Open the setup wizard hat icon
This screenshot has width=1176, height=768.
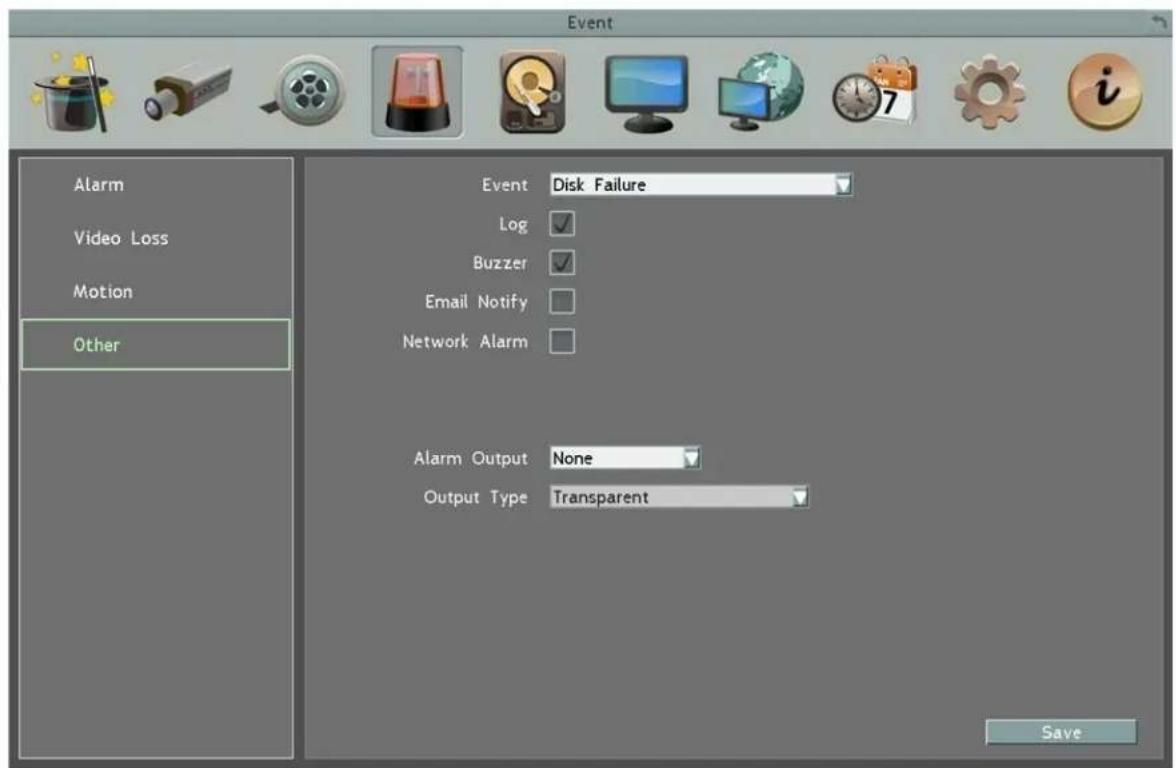[74, 92]
